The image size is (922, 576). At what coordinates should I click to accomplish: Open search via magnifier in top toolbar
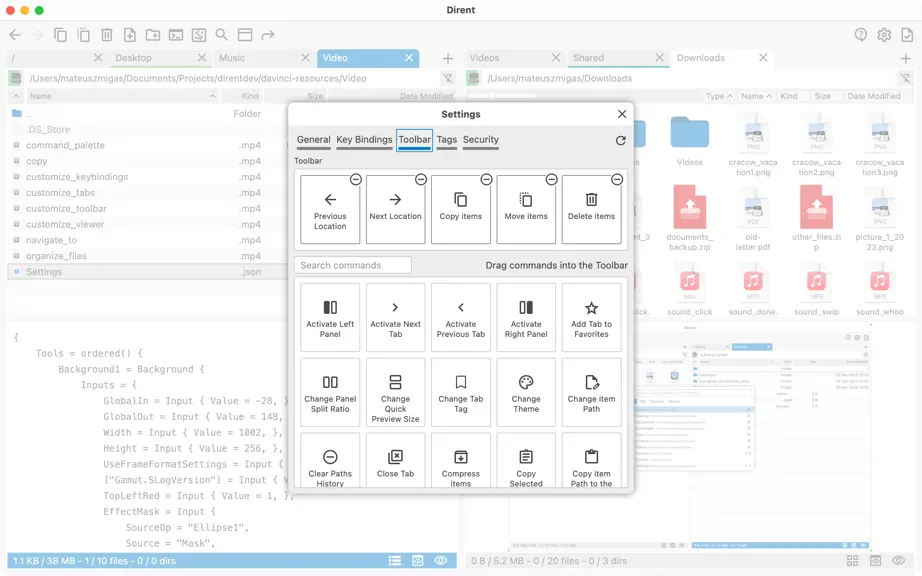[222, 35]
